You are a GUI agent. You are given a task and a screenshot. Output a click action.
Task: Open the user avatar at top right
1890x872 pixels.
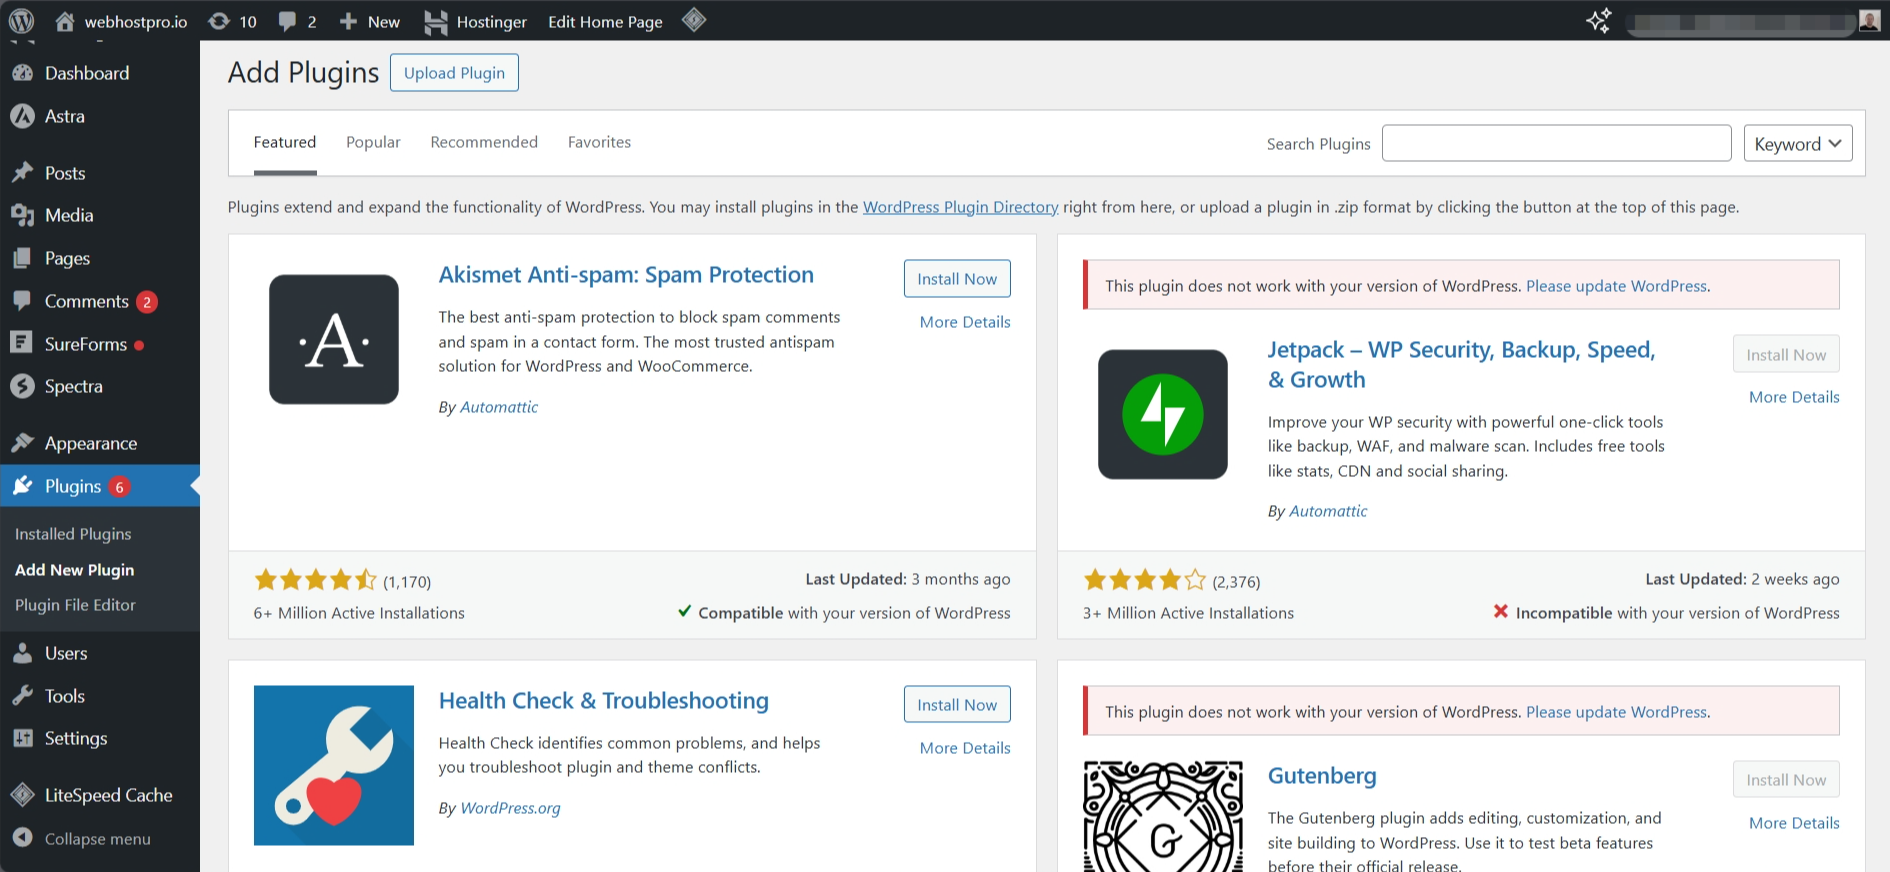1869,21
